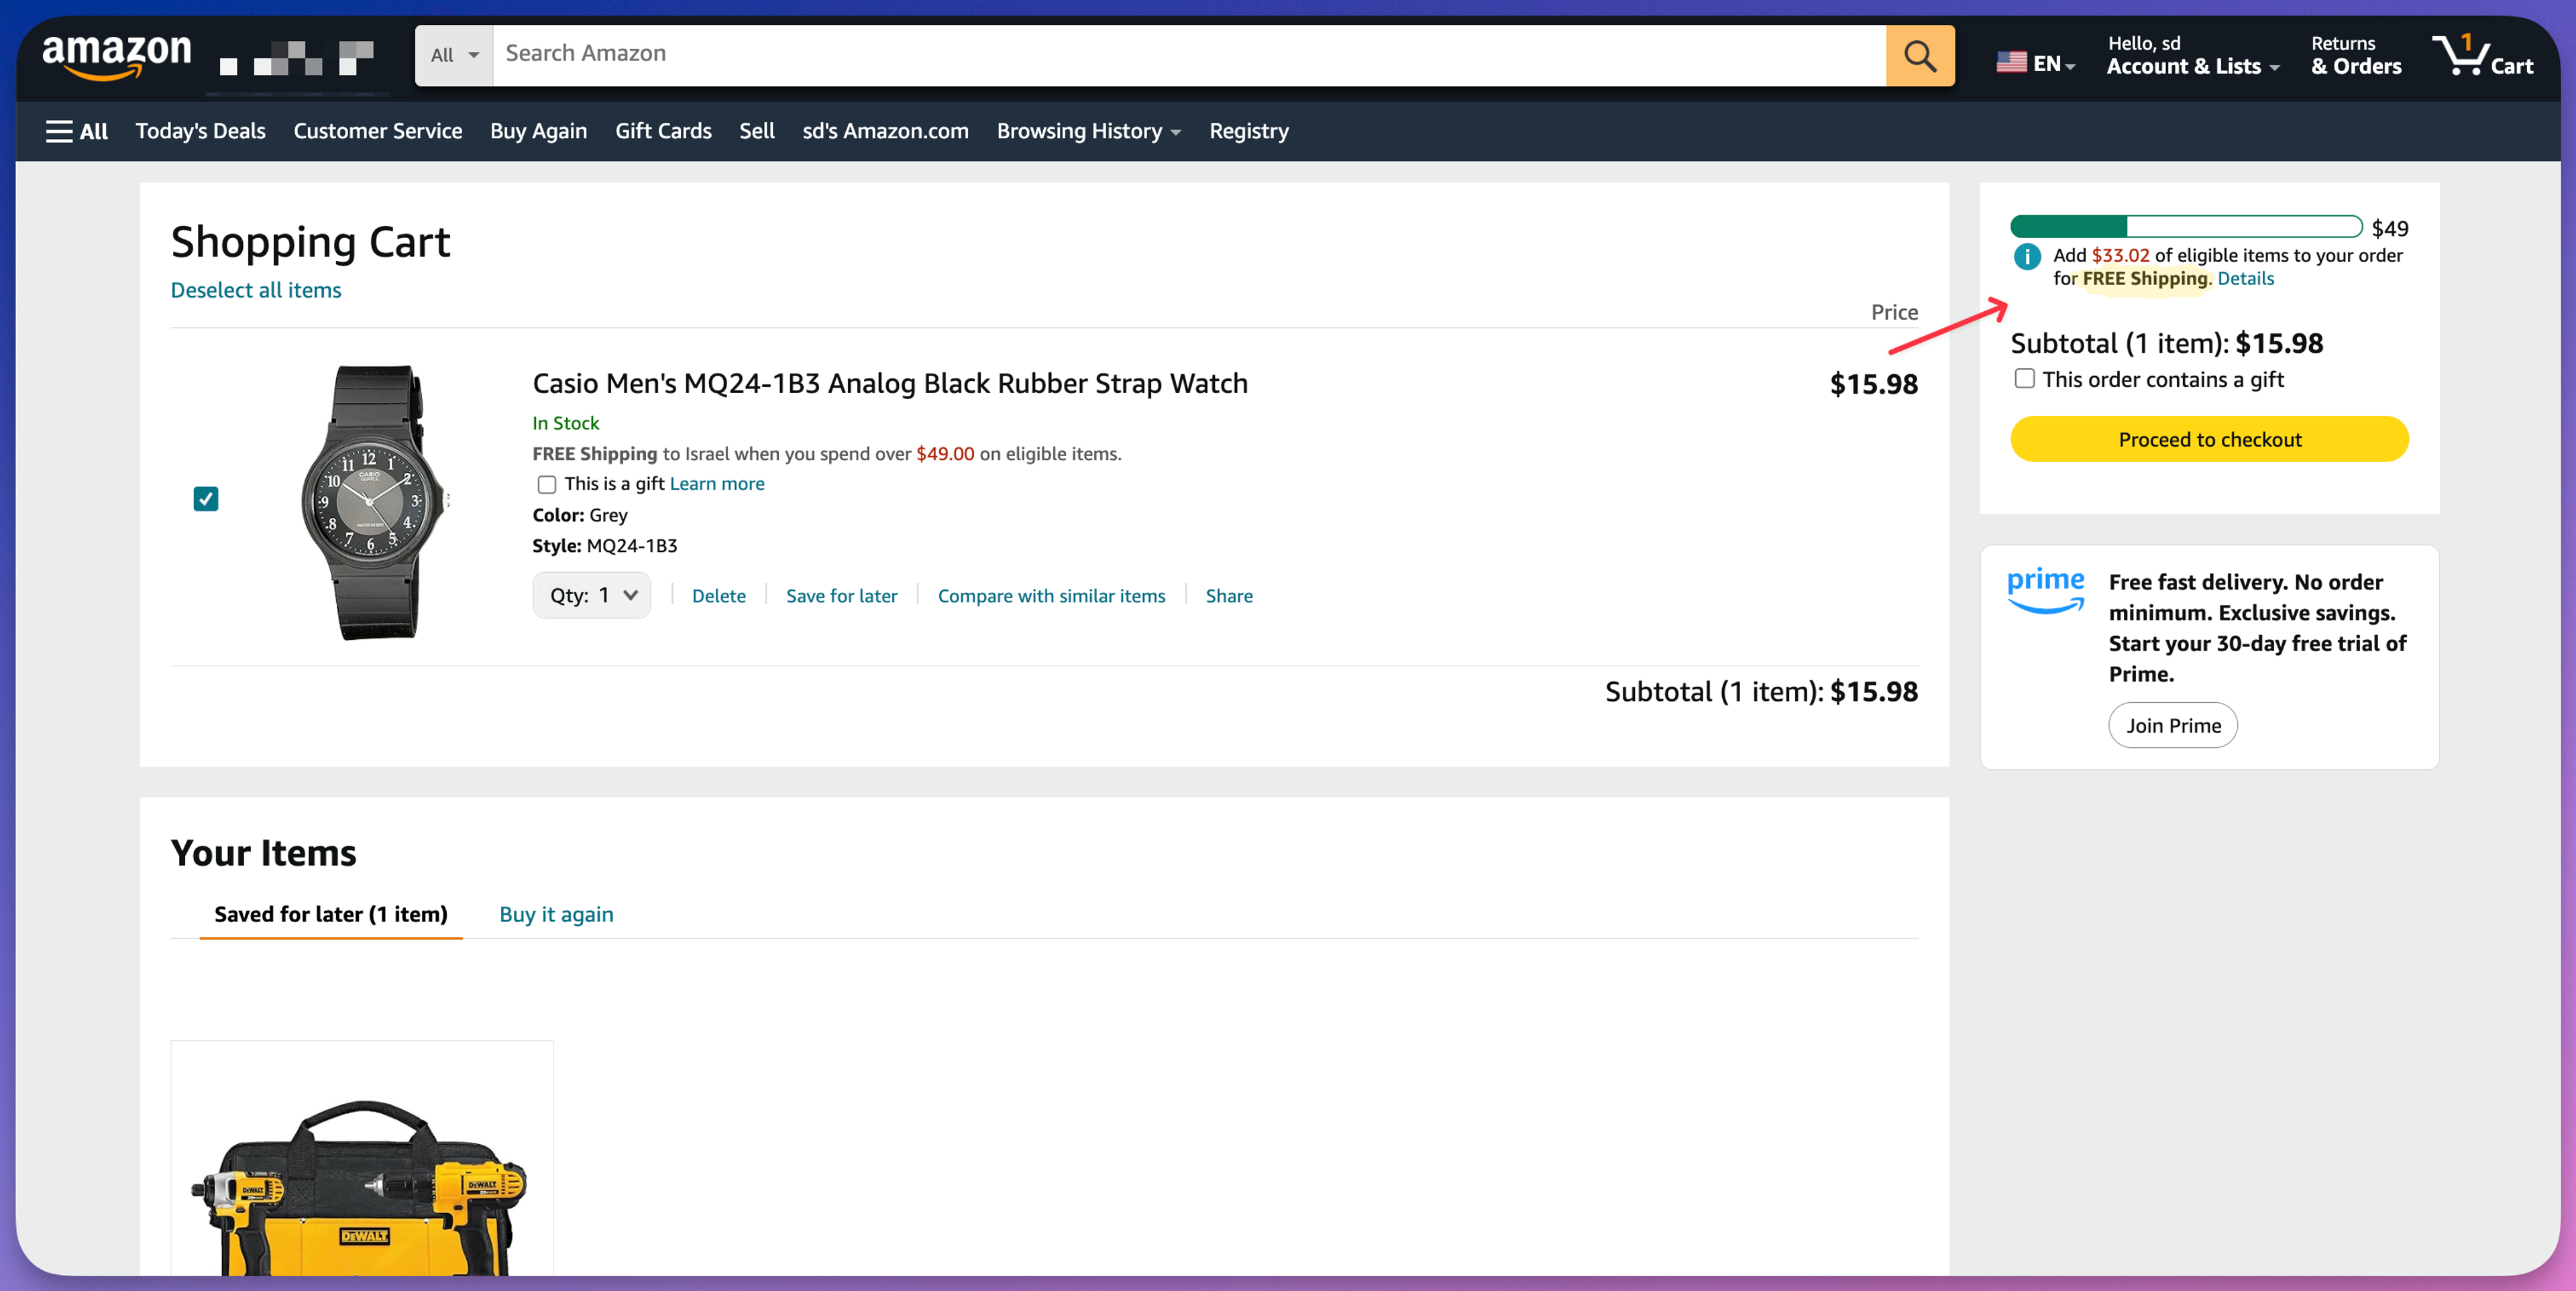Switch to the 'Buy it again' tab
Screen dimensions: 2576x1291
click(556, 914)
